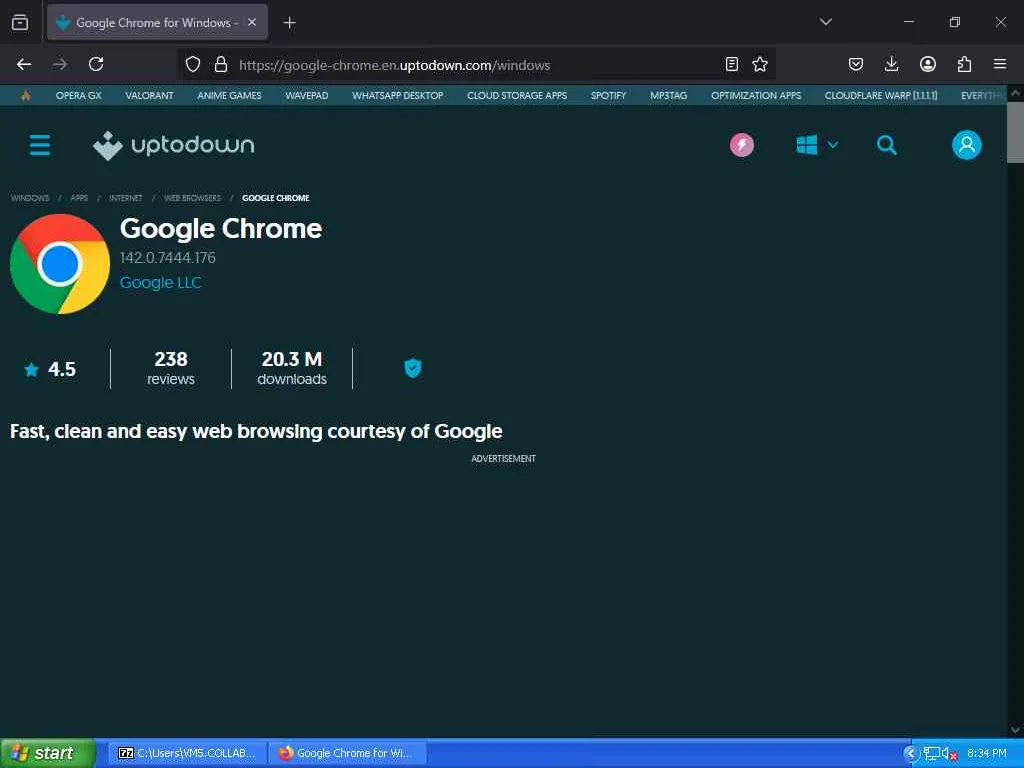Viewport: 1024px width, 768px height.
Task: Open the OPERA GX link
Action: (78, 95)
